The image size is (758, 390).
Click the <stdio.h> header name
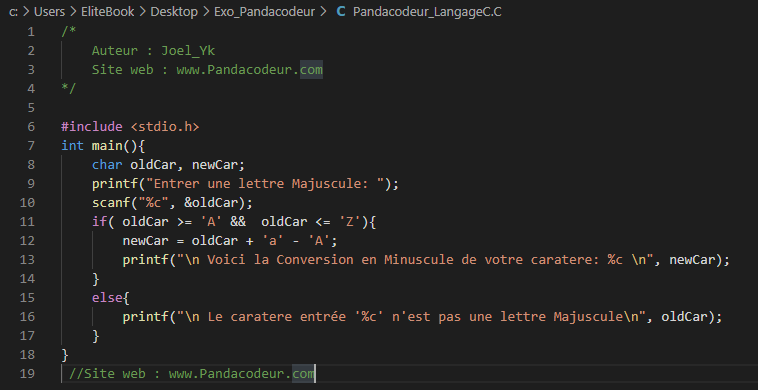(164, 127)
